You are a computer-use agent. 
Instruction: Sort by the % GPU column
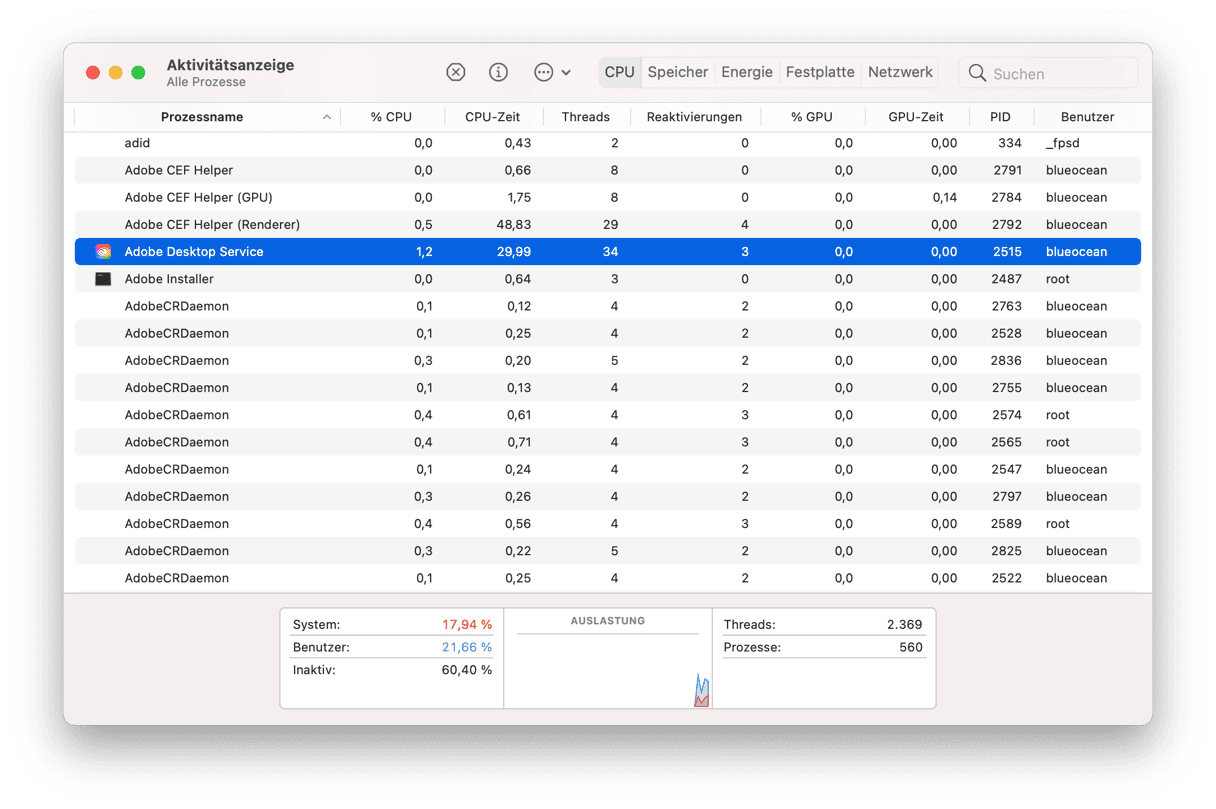pos(812,117)
